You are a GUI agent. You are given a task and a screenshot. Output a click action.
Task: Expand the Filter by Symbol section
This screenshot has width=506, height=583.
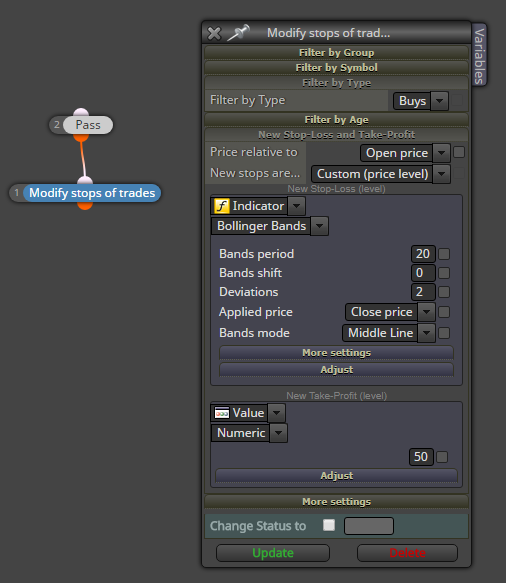[336, 67]
